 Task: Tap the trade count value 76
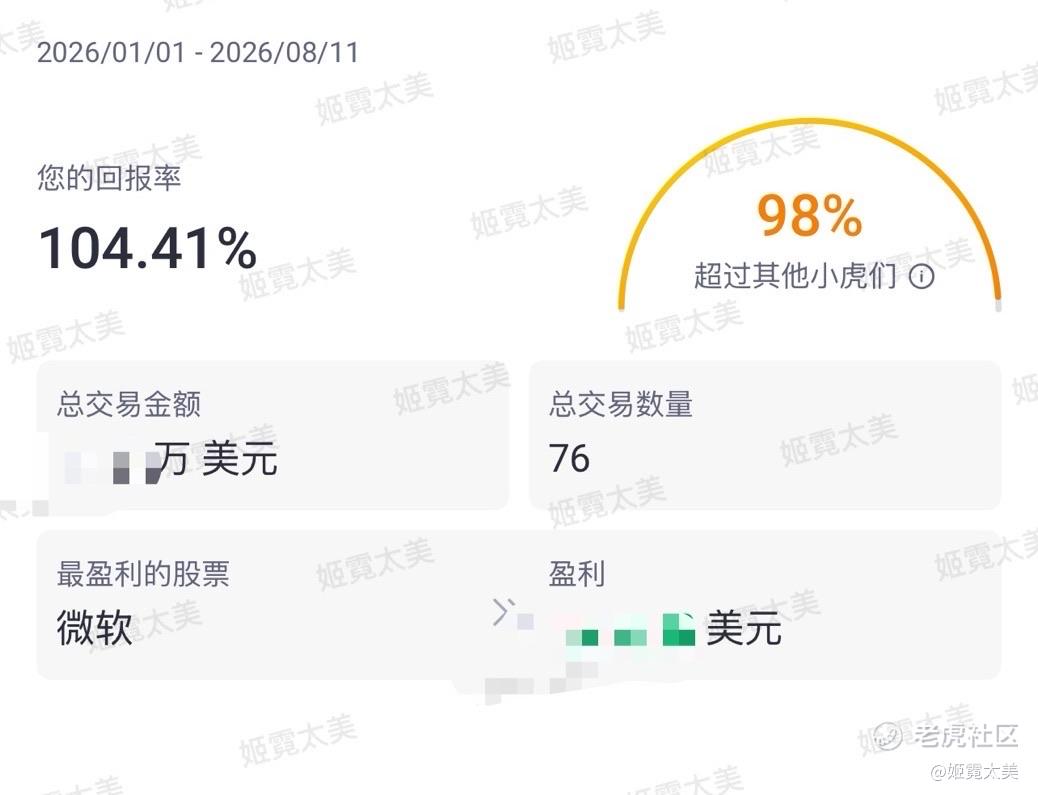(x=569, y=458)
